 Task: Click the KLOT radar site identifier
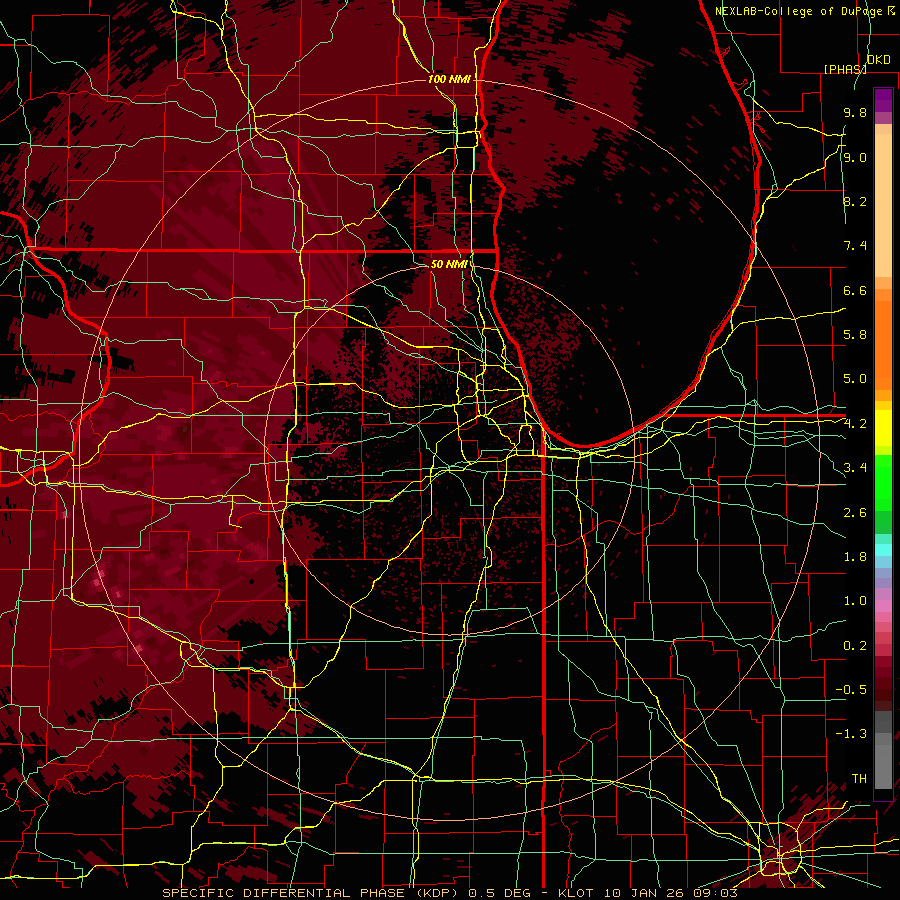click(x=577, y=893)
